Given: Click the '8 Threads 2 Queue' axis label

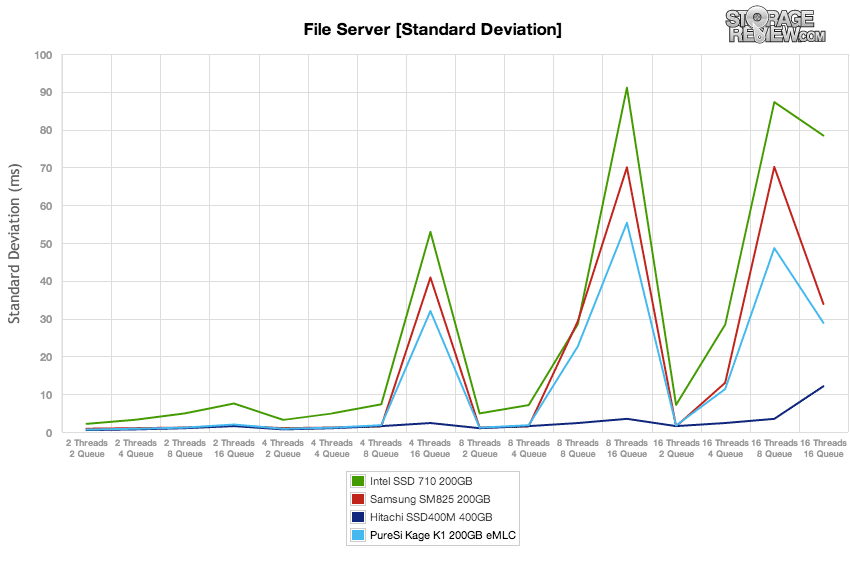Looking at the screenshot, I should [480, 448].
